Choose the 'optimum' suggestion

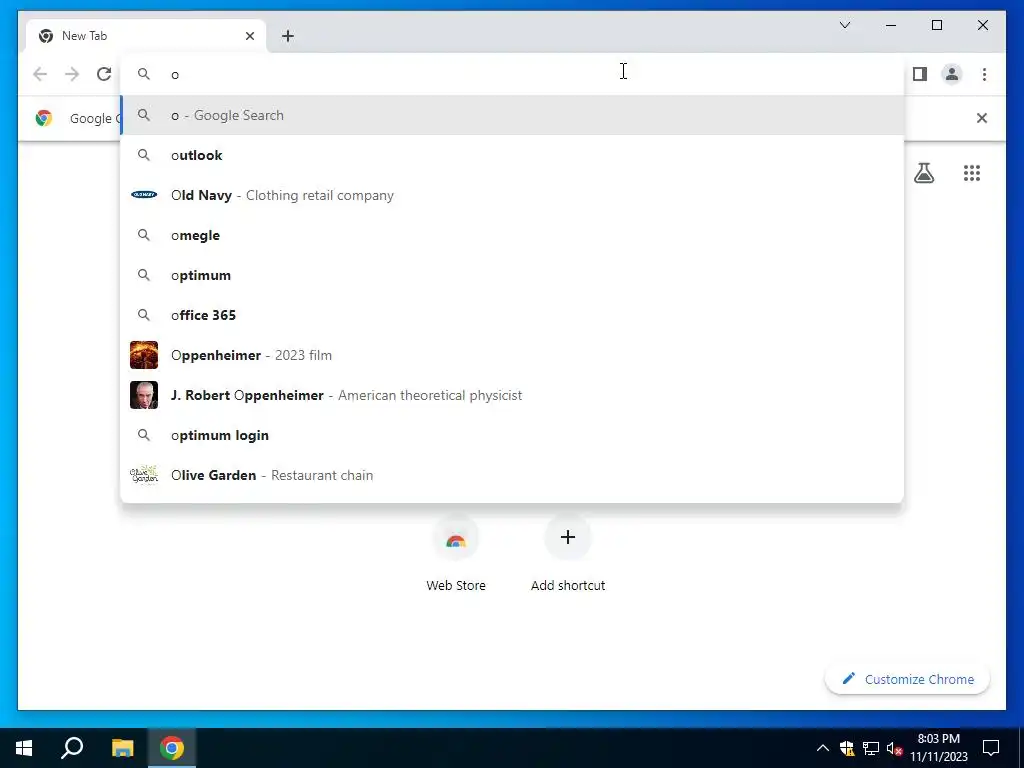pos(513,275)
